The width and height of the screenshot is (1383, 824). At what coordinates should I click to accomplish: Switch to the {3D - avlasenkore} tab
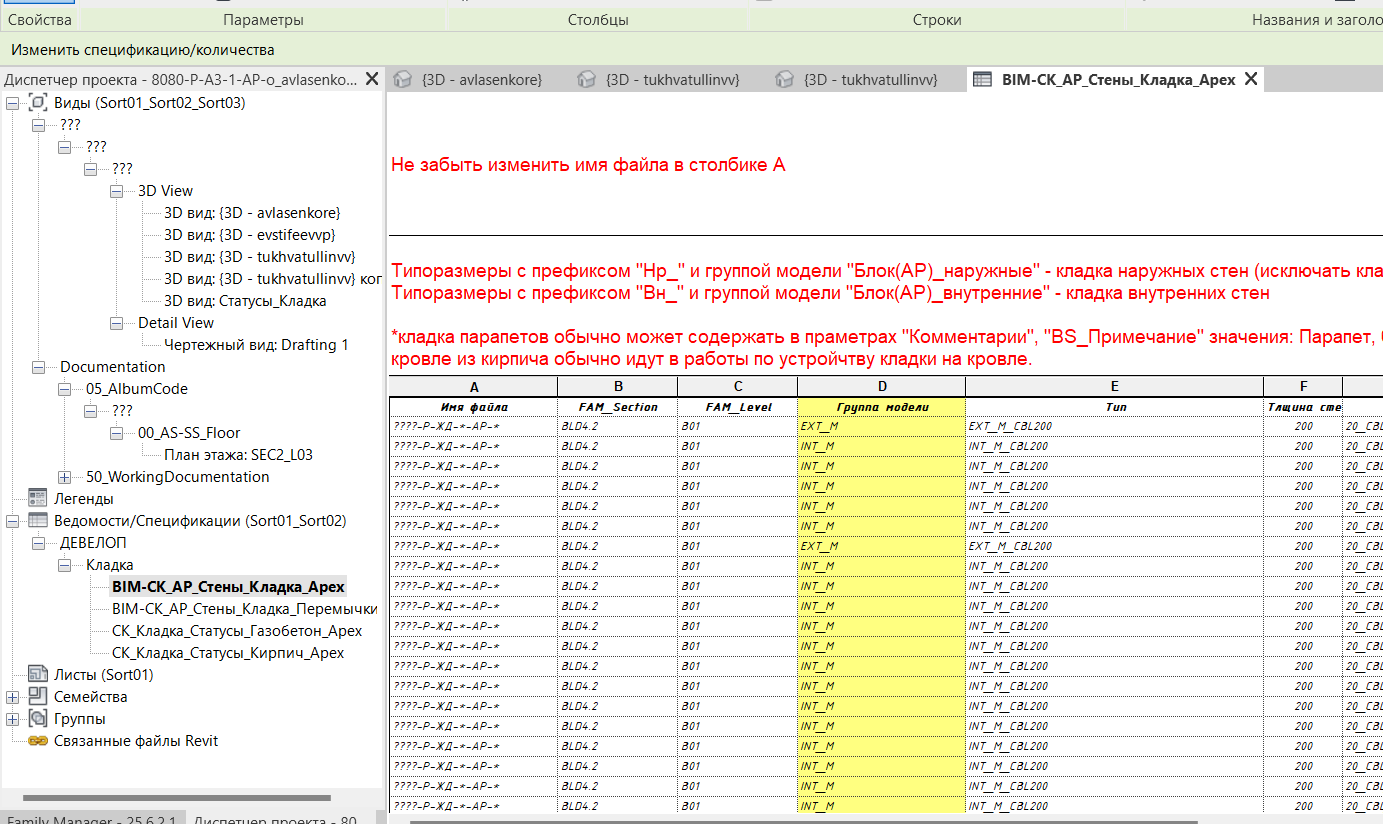pos(479,80)
